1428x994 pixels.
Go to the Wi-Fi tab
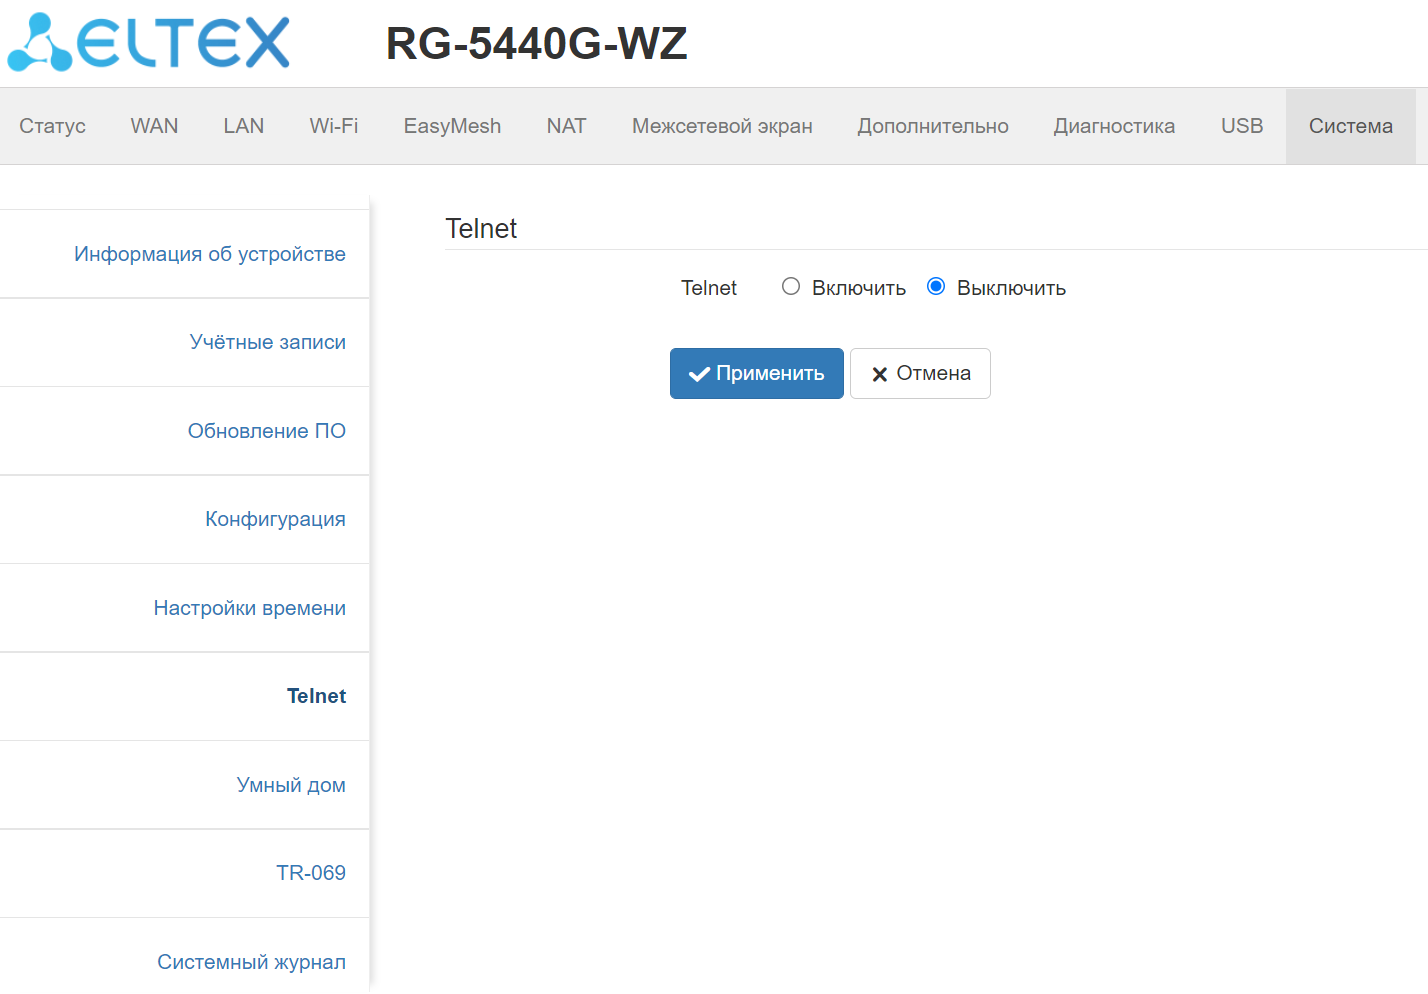pos(334,126)
